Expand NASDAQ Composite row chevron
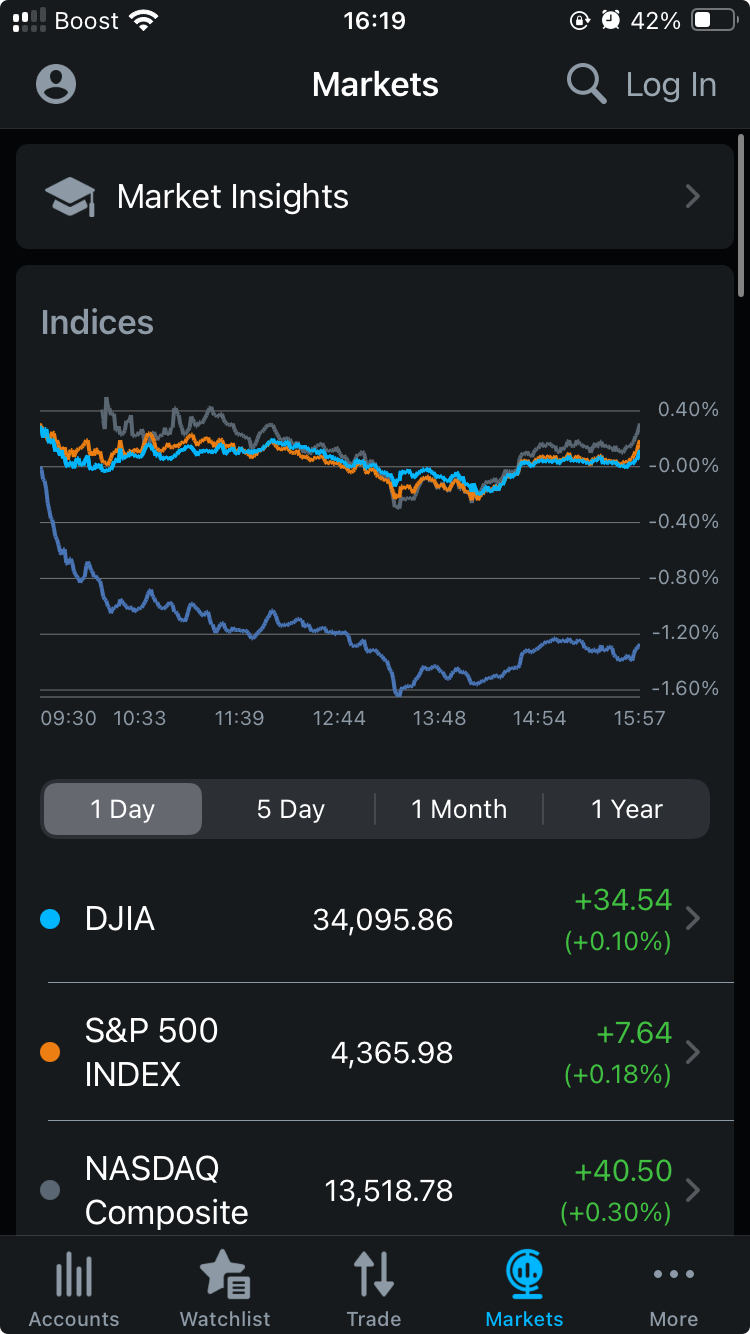Image resolution: width=750 pixels, height=1334 pixels. pyautogui.click(x=693, y=1190)
